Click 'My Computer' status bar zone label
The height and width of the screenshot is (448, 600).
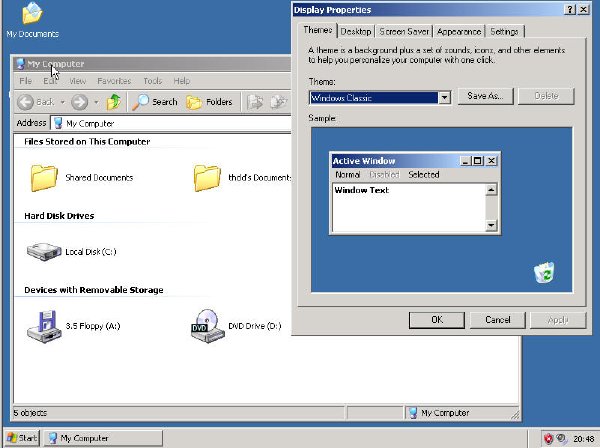[x=445, y=413]
